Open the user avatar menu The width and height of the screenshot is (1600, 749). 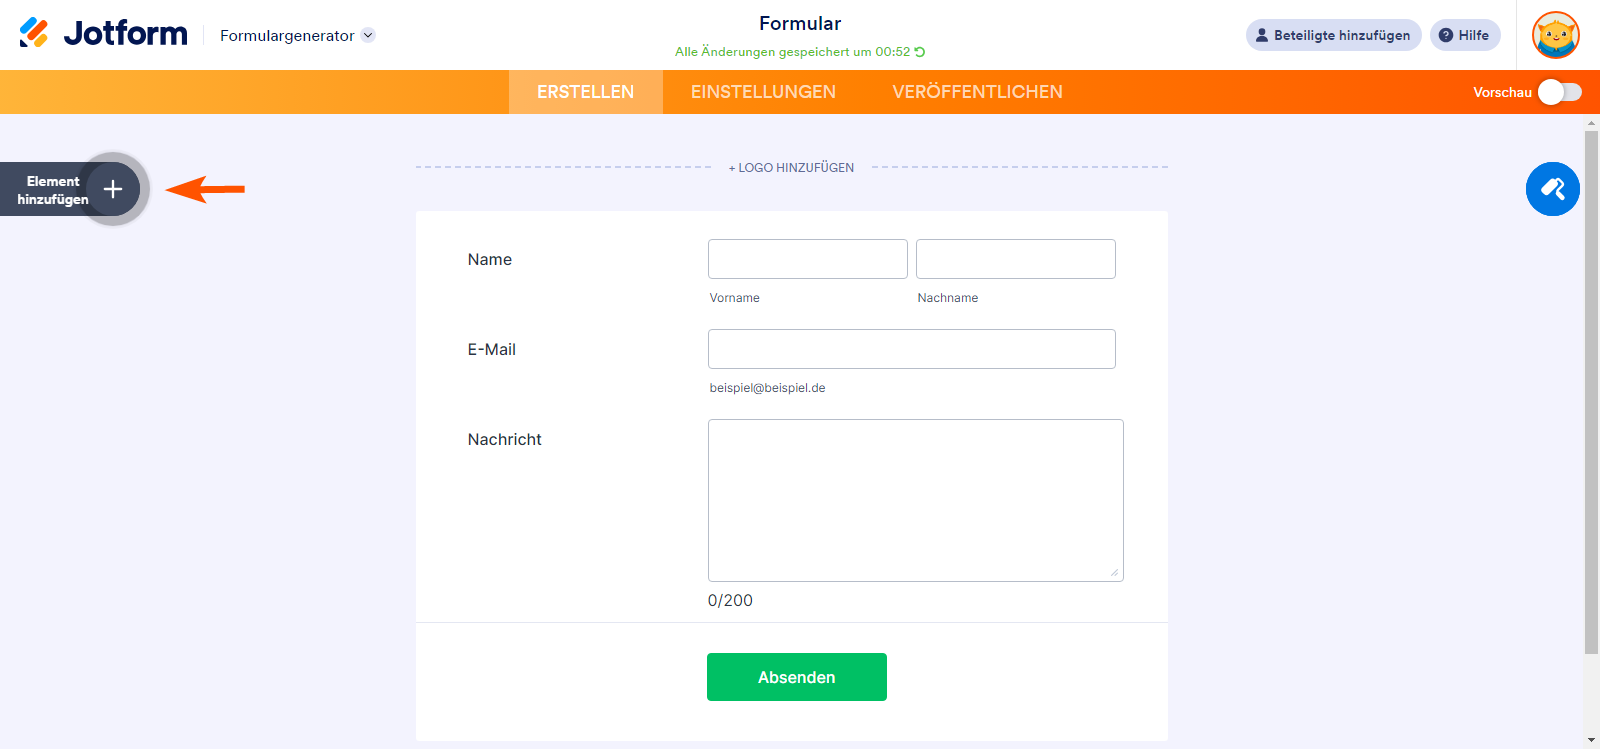point(1555,35)
